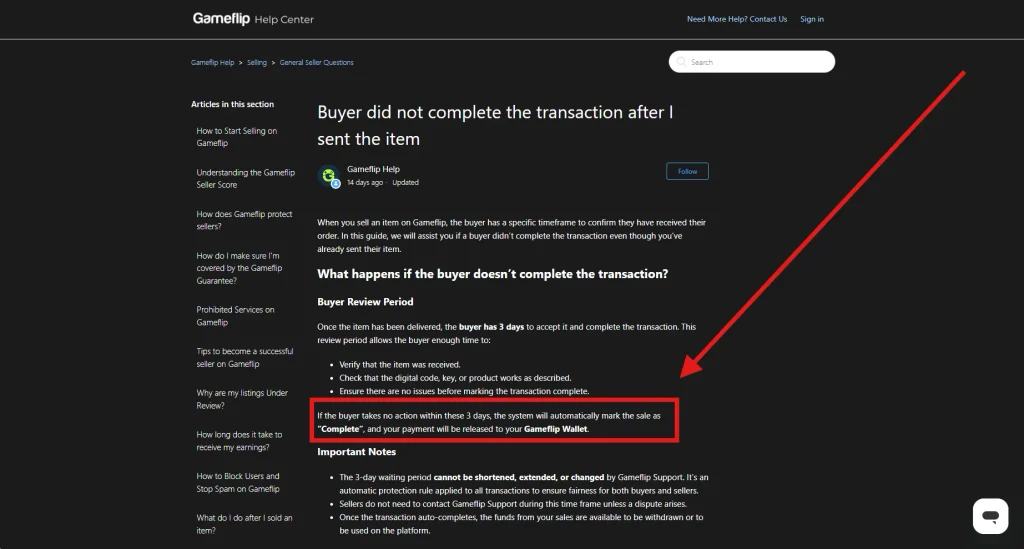Viewport: 1024px width, 549px height.
Task: Click the Important Notes subheading
Action: click(357, 452)
